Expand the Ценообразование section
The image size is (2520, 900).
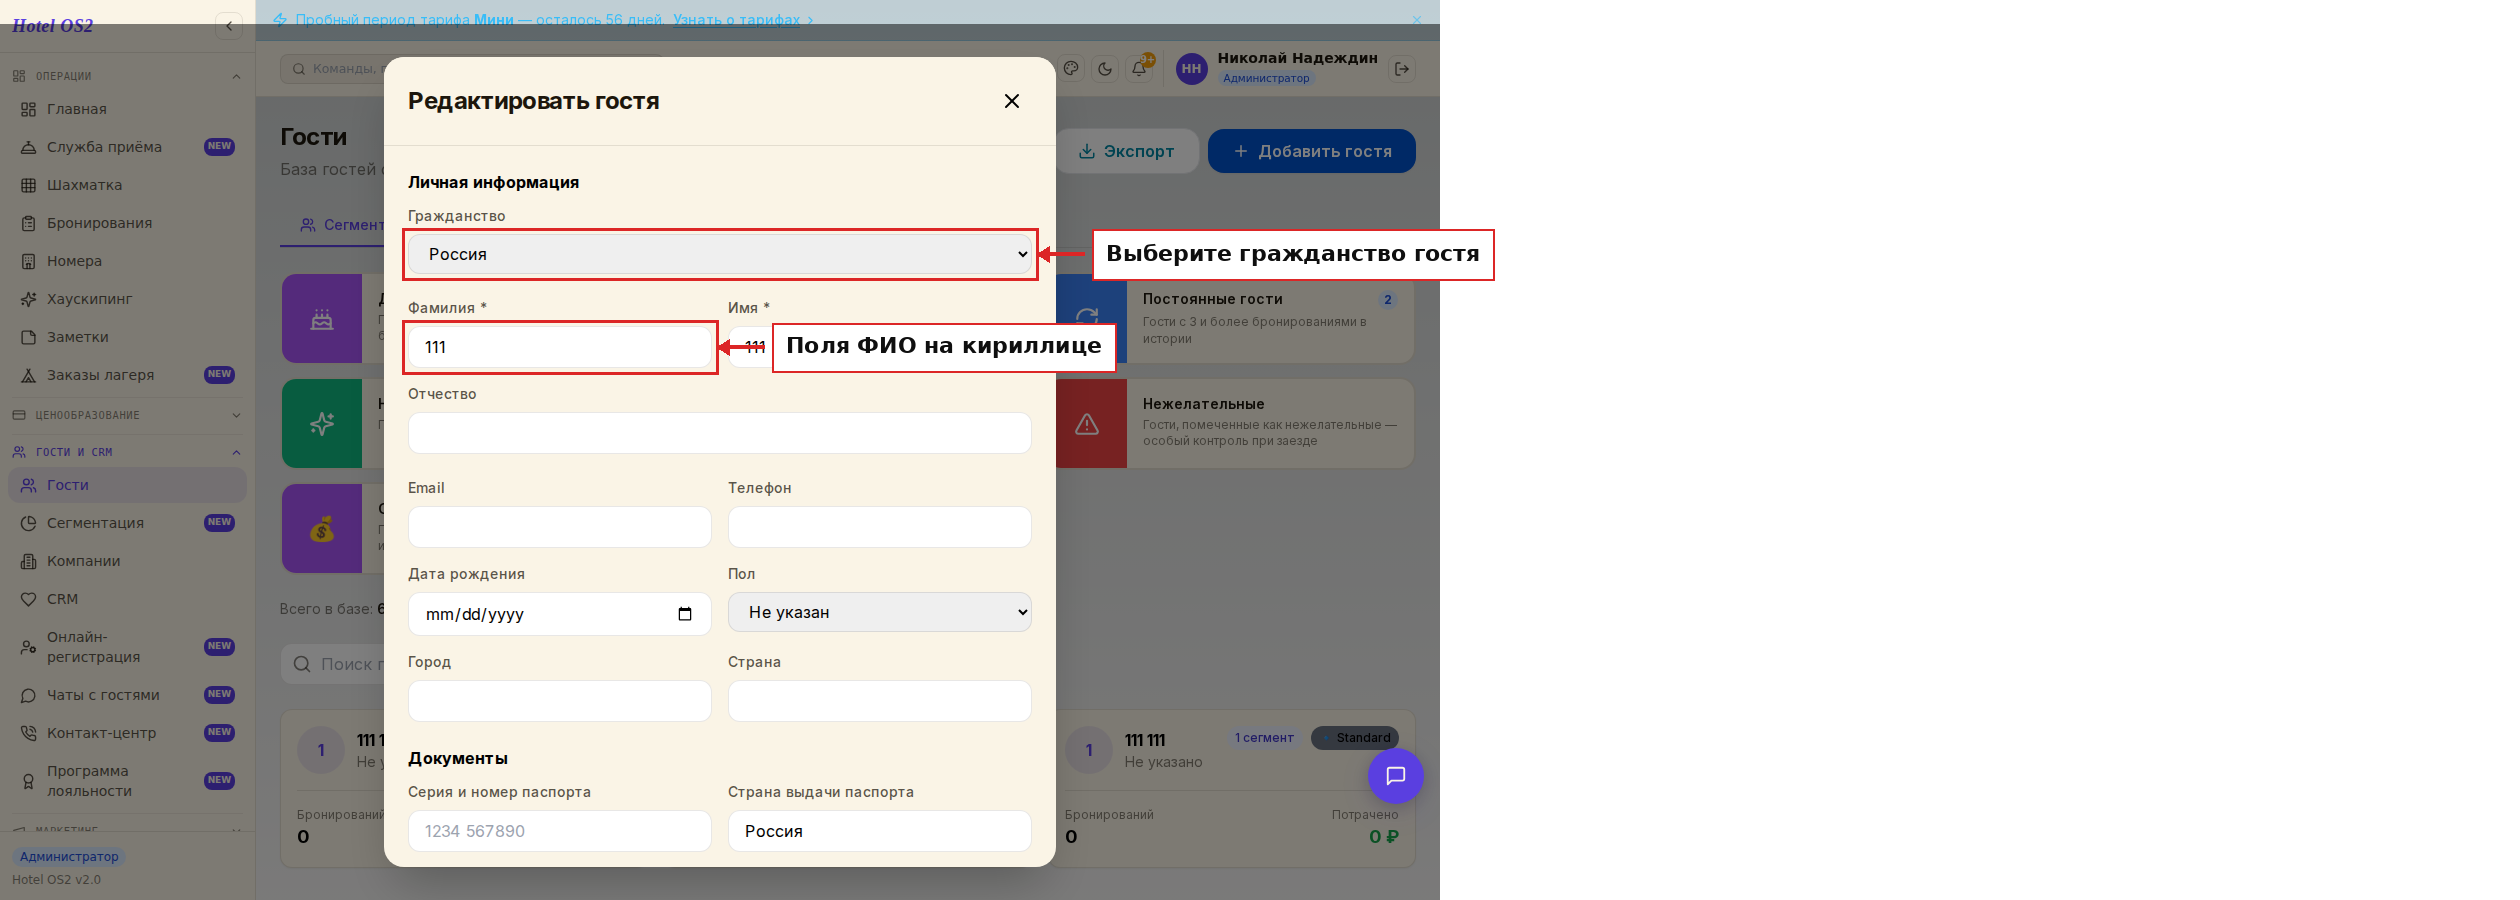point(127,415)
